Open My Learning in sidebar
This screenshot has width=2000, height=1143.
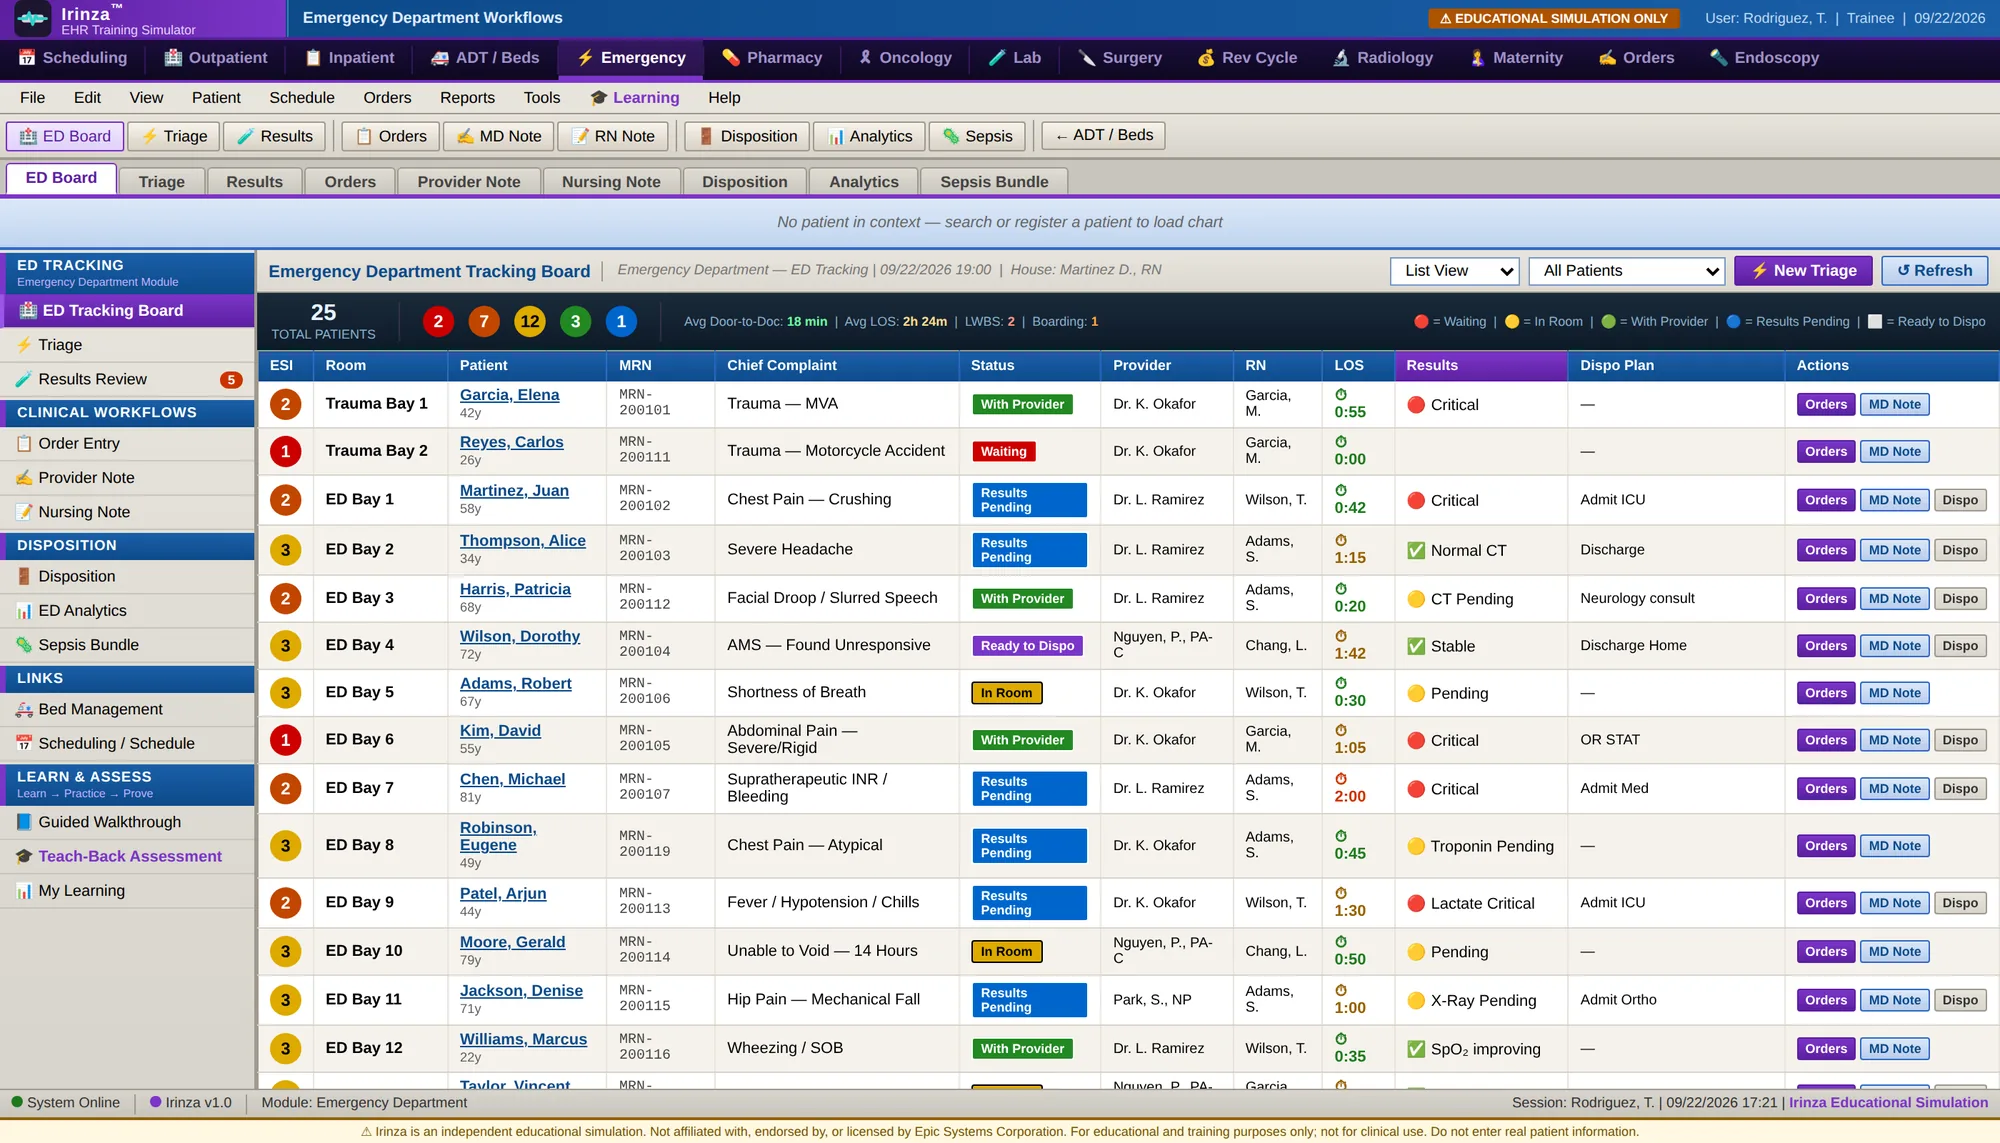pyautogui.click(x=128, y=891)
